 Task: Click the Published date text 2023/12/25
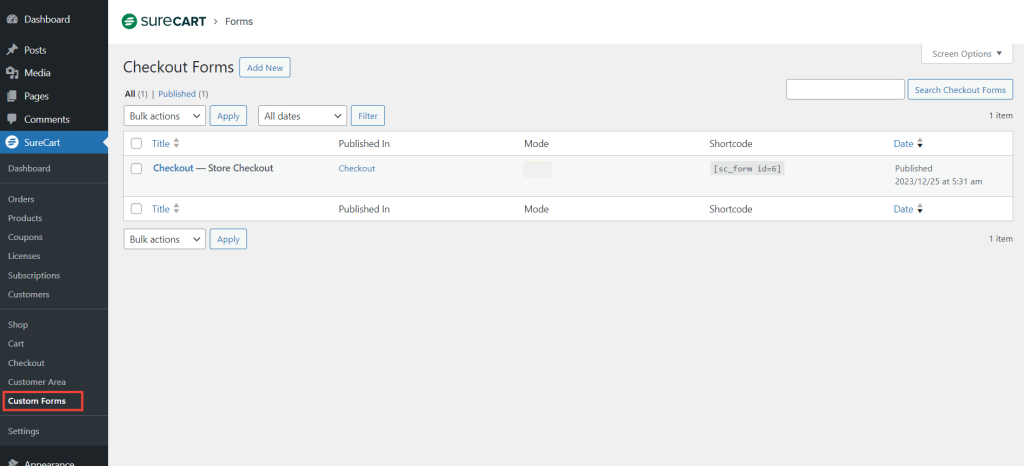(938, 181)
